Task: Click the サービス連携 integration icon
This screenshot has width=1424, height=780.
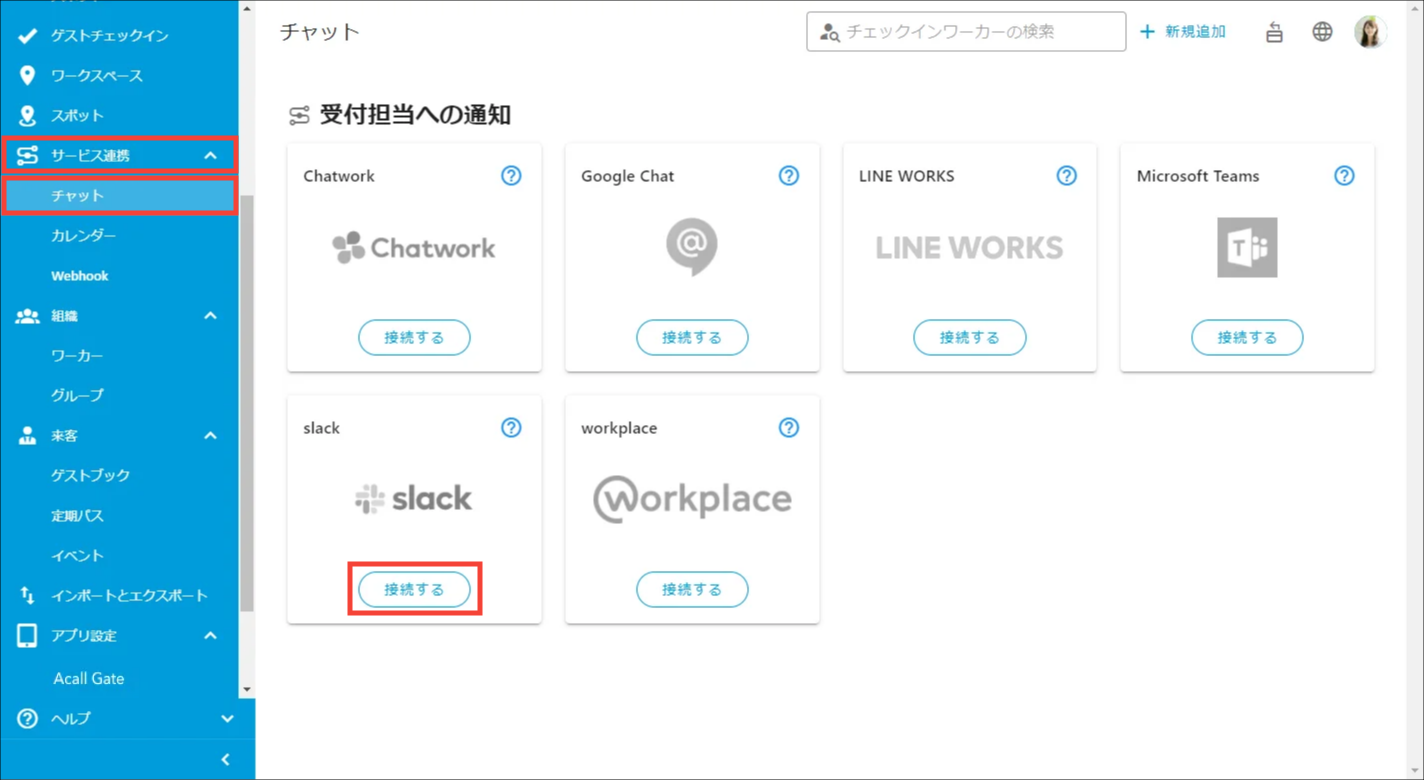Action: click(27, 156)
